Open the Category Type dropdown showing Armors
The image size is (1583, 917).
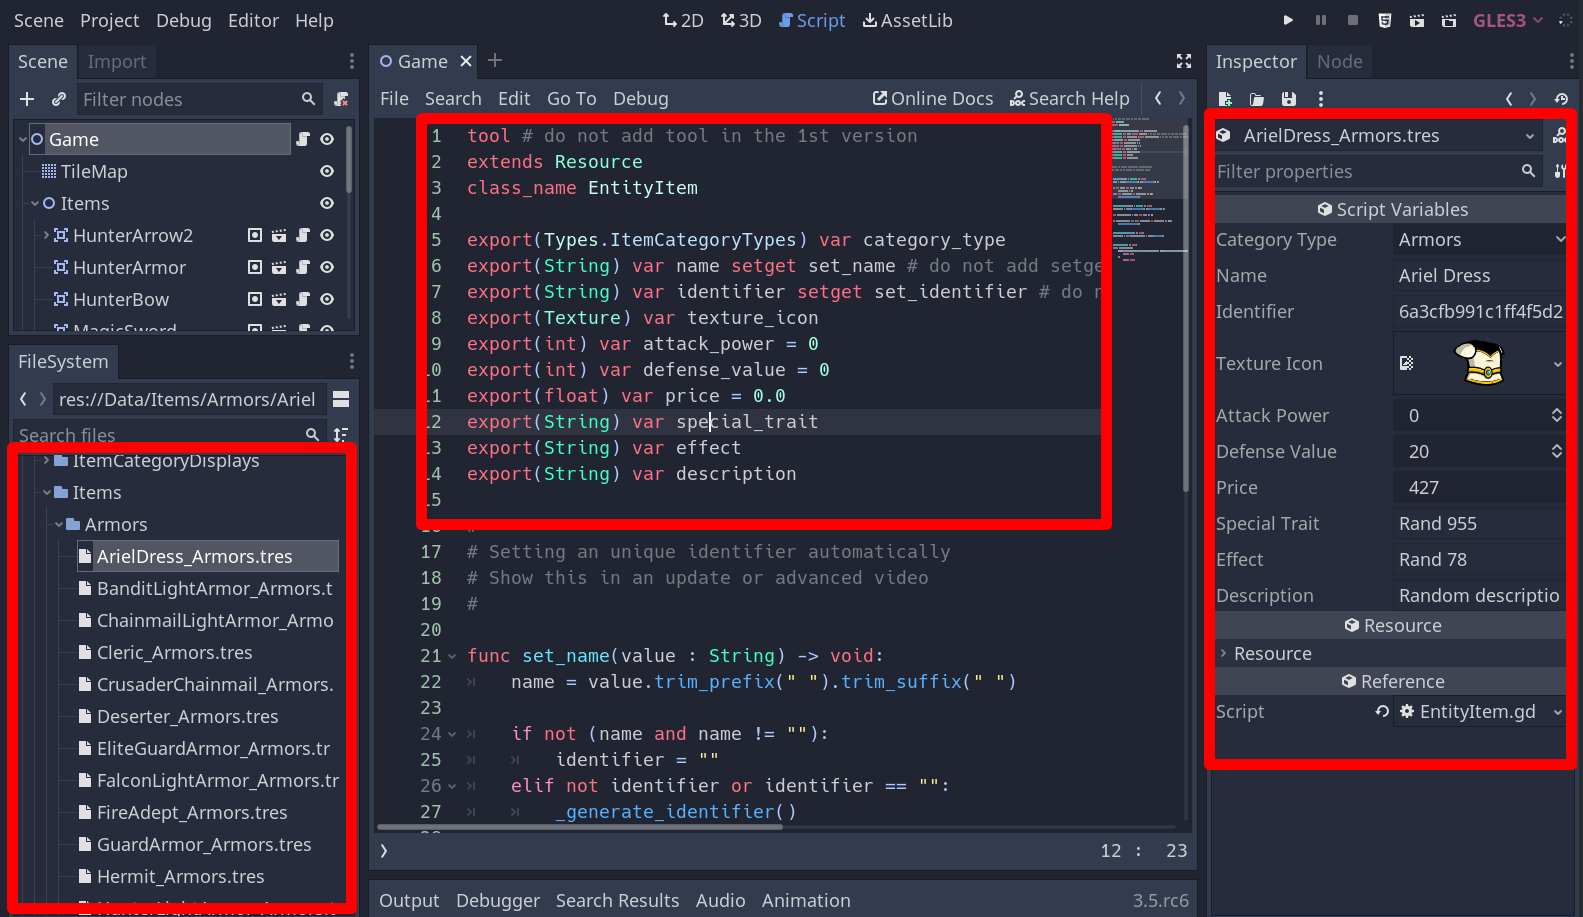(1479, 240)
